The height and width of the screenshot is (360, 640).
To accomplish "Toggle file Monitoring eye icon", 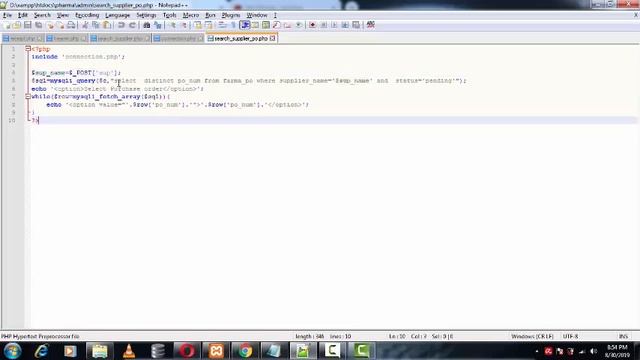I will click(x=299, y=25).
